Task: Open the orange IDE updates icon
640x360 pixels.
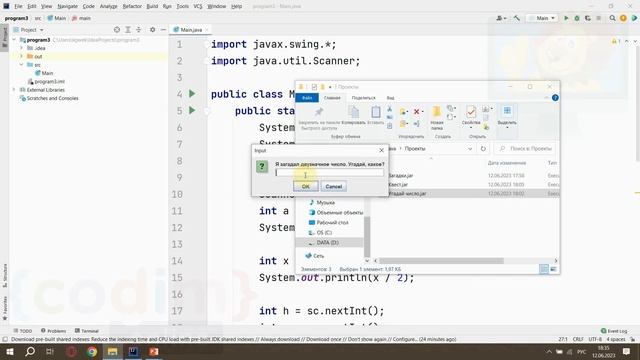Action: [x=623, y=18]
